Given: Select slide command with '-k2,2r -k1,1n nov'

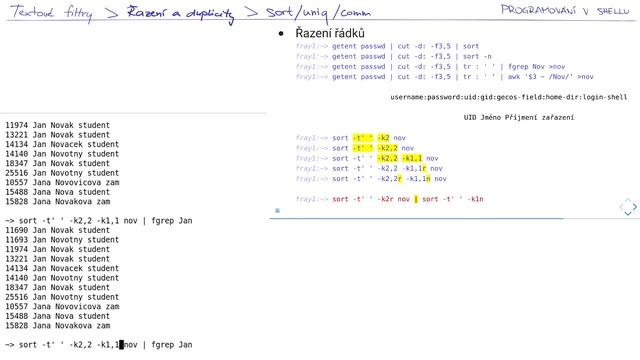Looking at the screenshot, I should [389, 179].
